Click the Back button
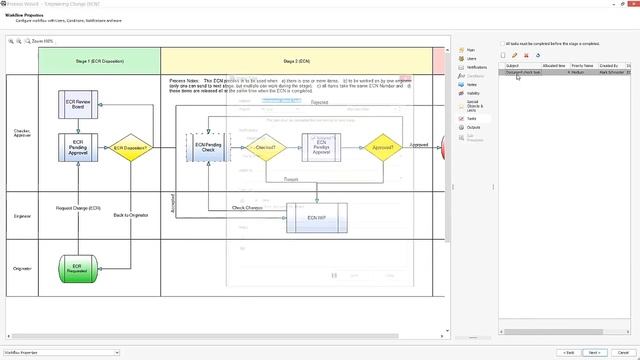 pyautogui.click(x=569, y=352)
